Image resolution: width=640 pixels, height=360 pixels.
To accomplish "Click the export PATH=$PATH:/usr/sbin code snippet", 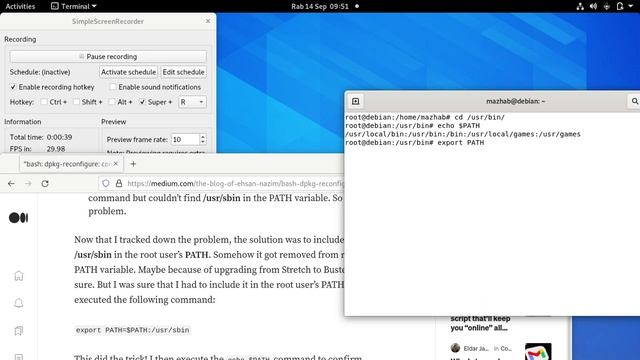I will click(133, 330).
